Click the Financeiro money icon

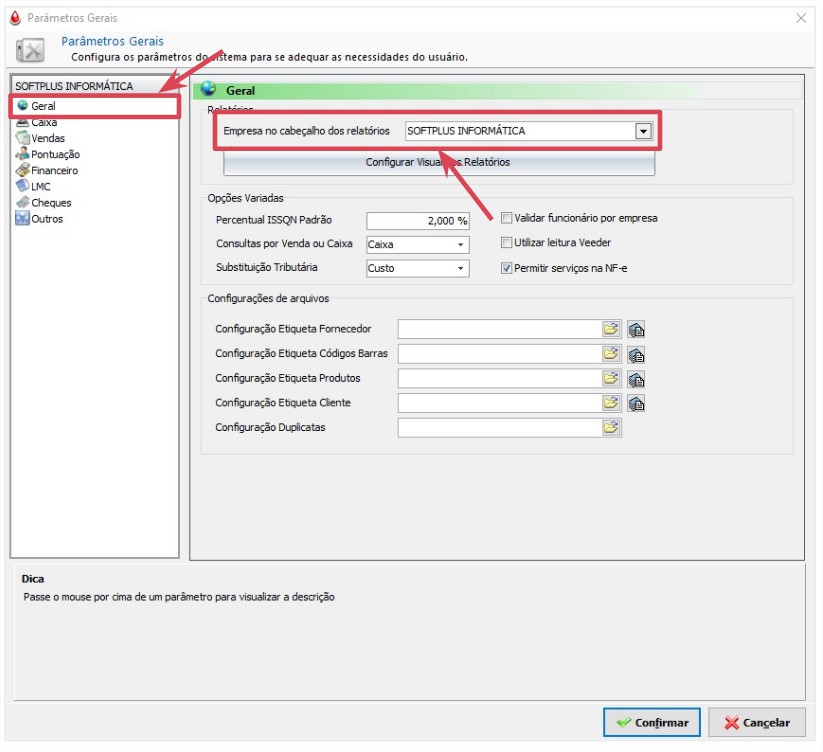coord(23,170)
